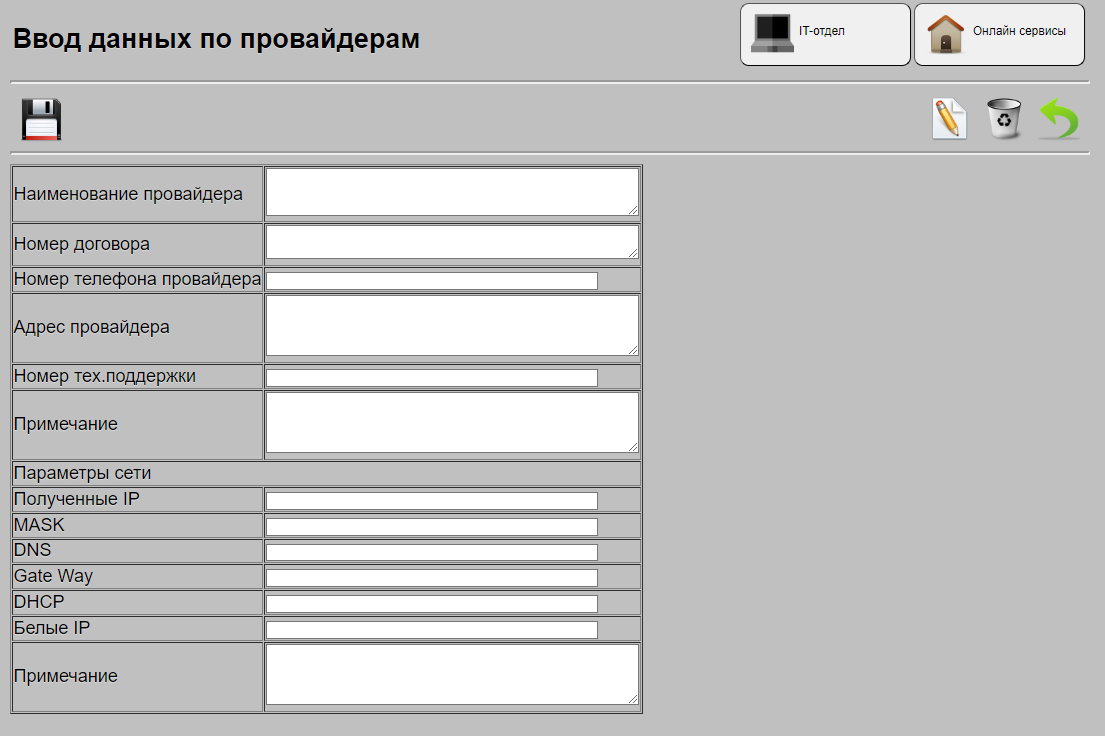Screen dimensions: 1105x736
Task: Select the MASK input field
Action: 430,526
